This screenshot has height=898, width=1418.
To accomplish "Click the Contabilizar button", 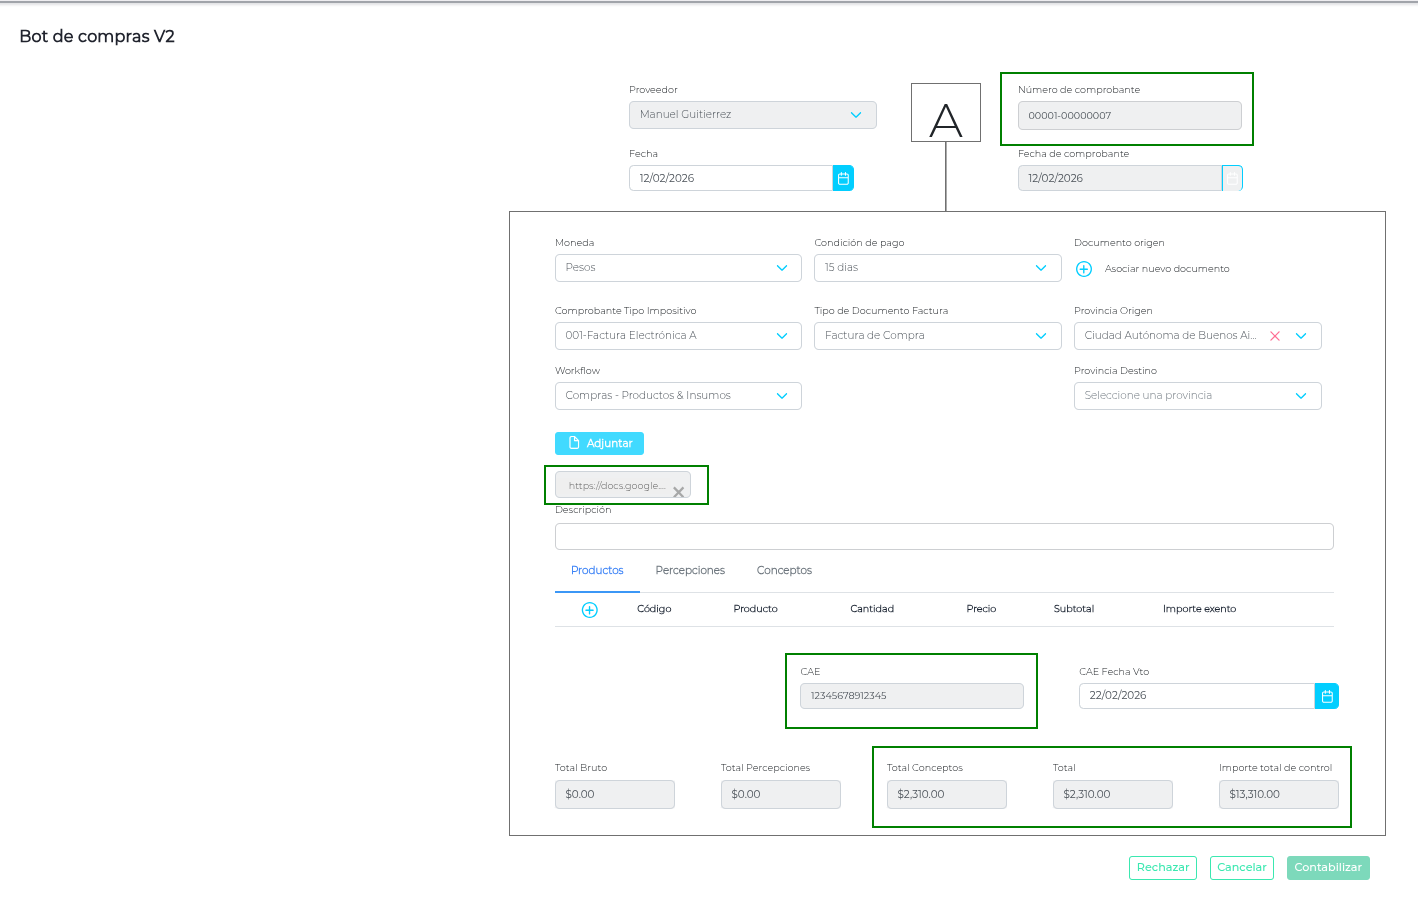I will [x=1327, y=868].
